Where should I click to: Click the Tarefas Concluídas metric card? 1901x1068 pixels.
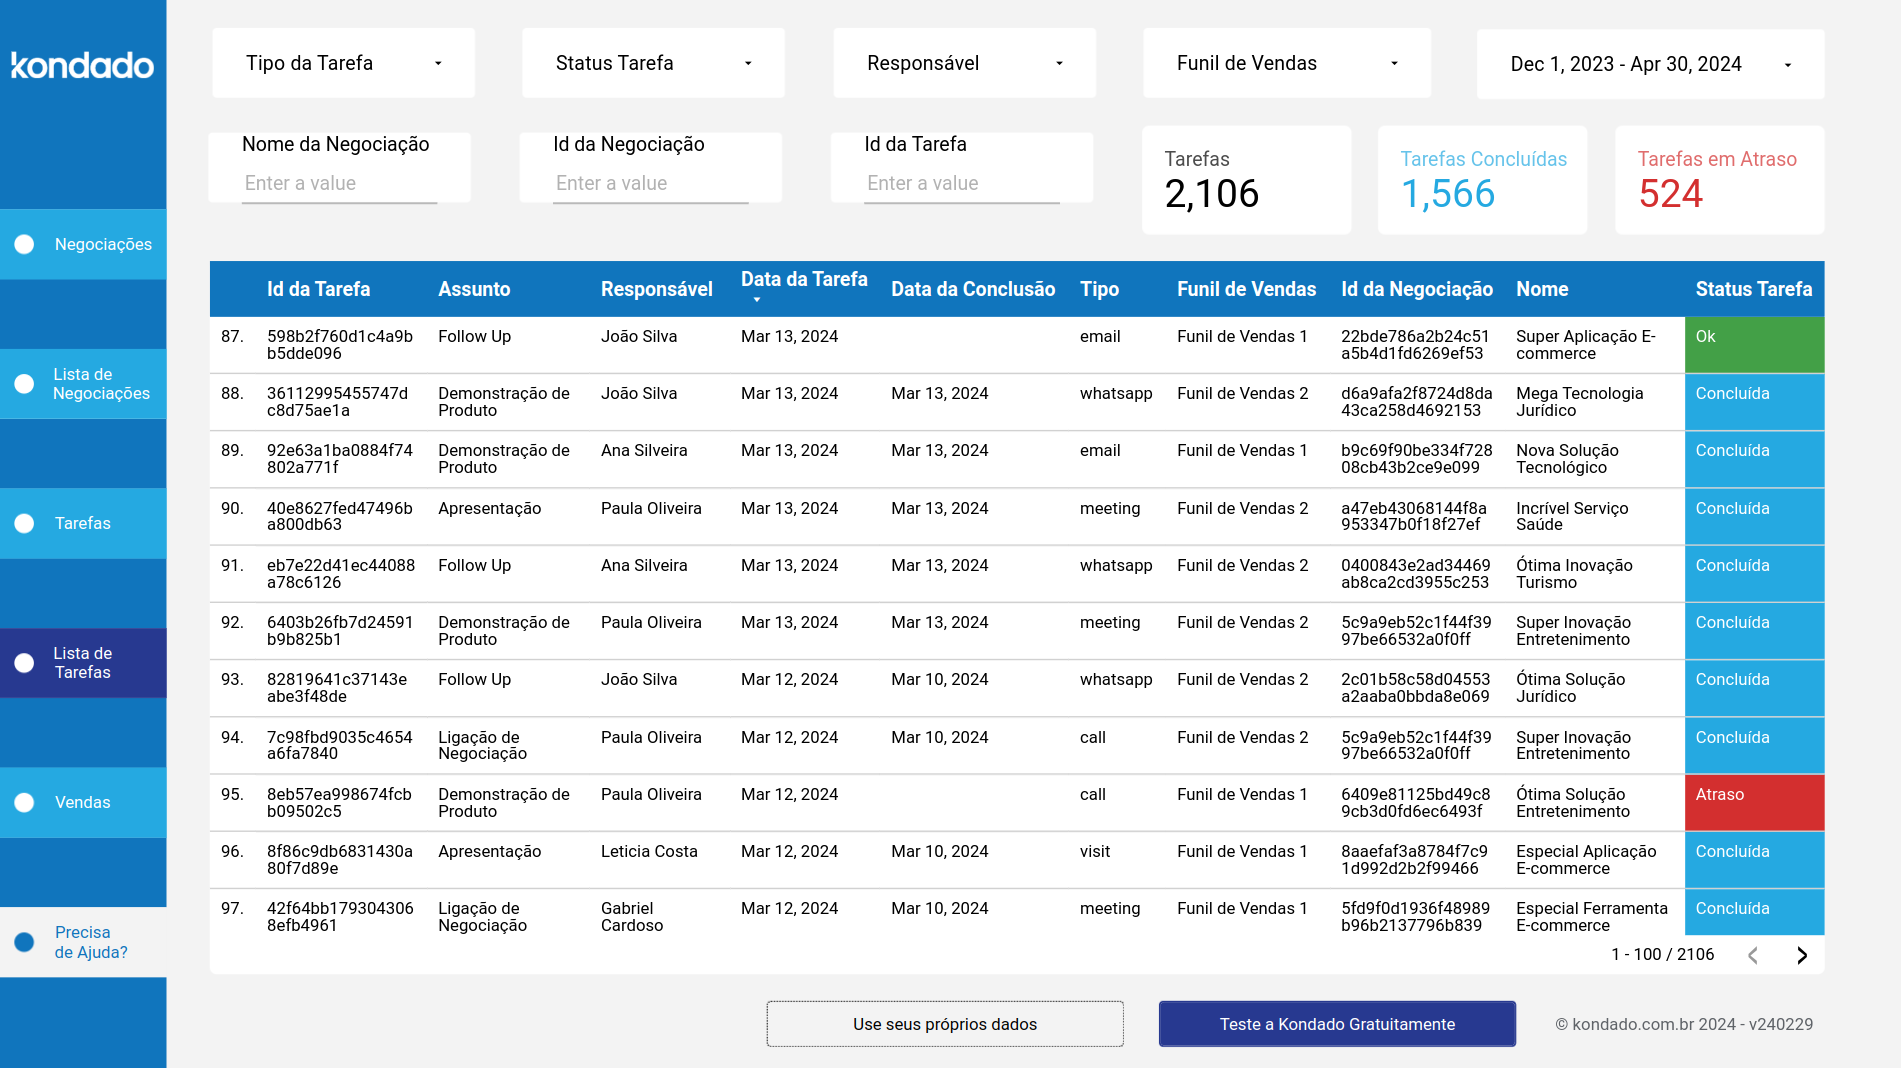tap(1482, 180)
